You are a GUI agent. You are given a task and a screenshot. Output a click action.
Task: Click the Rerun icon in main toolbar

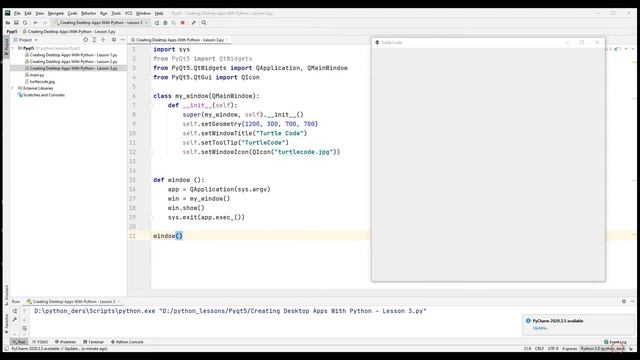coord(157,23)
